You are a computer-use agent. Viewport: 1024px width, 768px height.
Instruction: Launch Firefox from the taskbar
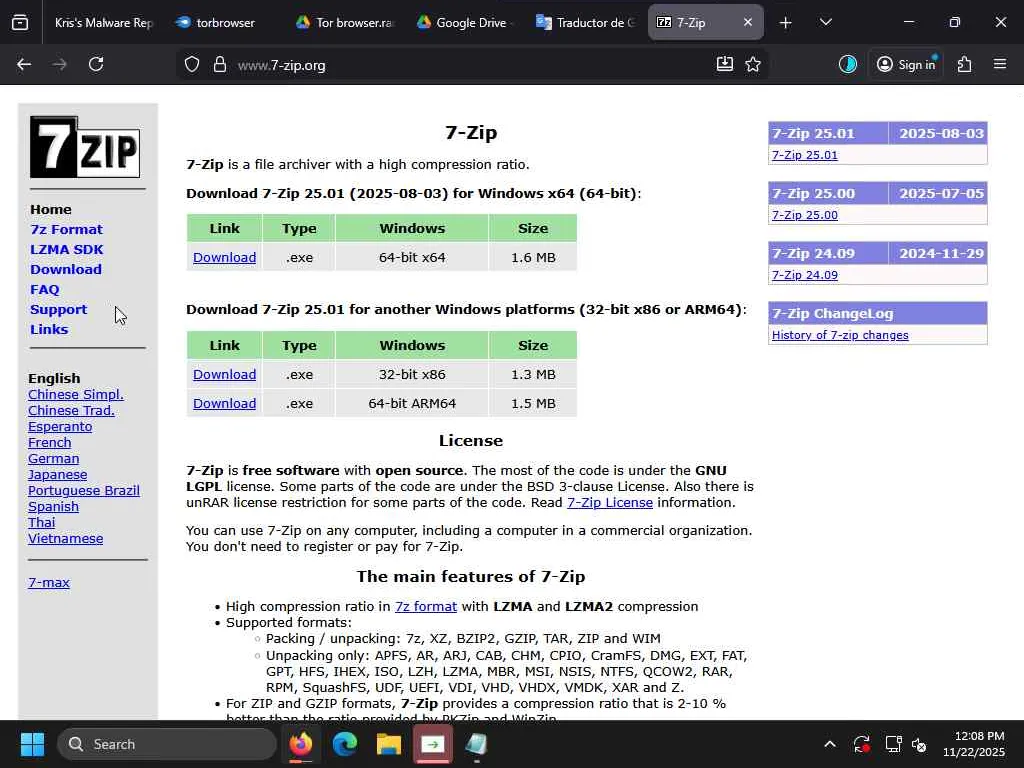coord(301,744)
